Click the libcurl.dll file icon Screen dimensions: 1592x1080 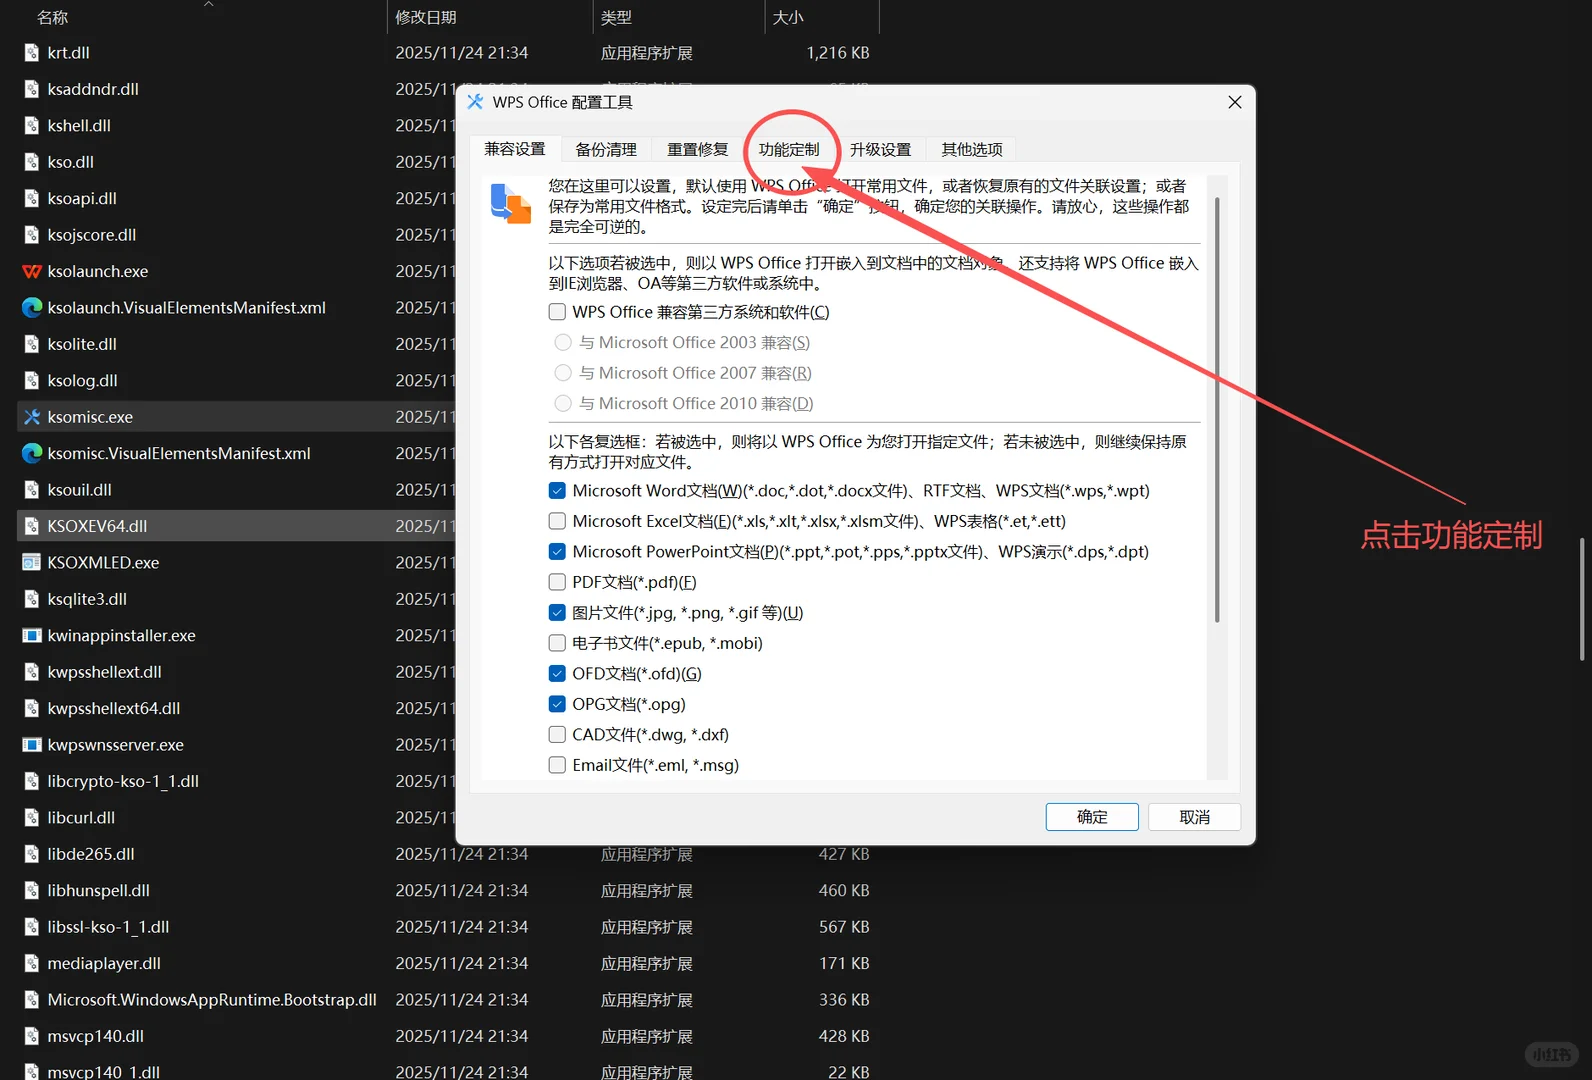coord(32,818)
